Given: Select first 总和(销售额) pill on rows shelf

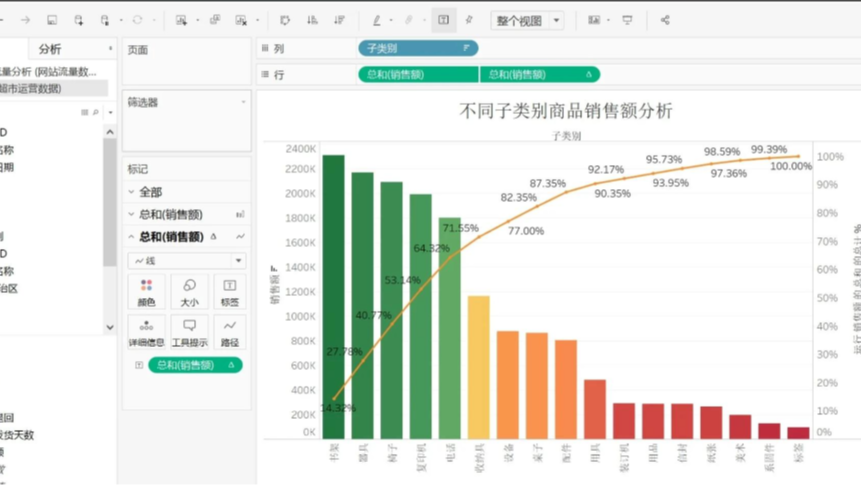Looking at the screenshot, I should (418, 75).
